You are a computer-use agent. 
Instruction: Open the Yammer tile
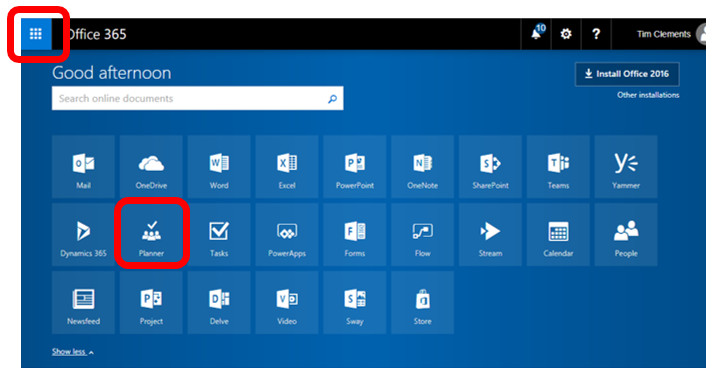point(626,166)
